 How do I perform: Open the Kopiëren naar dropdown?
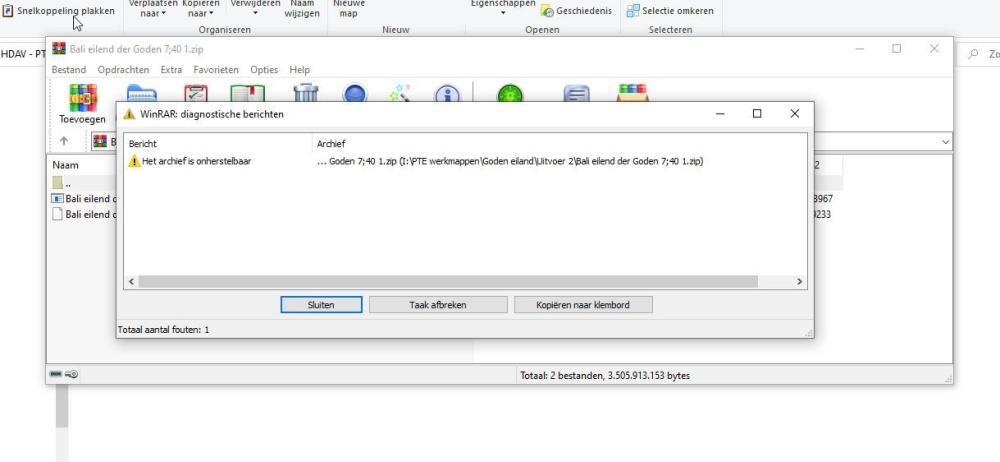click(x=199, y=9)
